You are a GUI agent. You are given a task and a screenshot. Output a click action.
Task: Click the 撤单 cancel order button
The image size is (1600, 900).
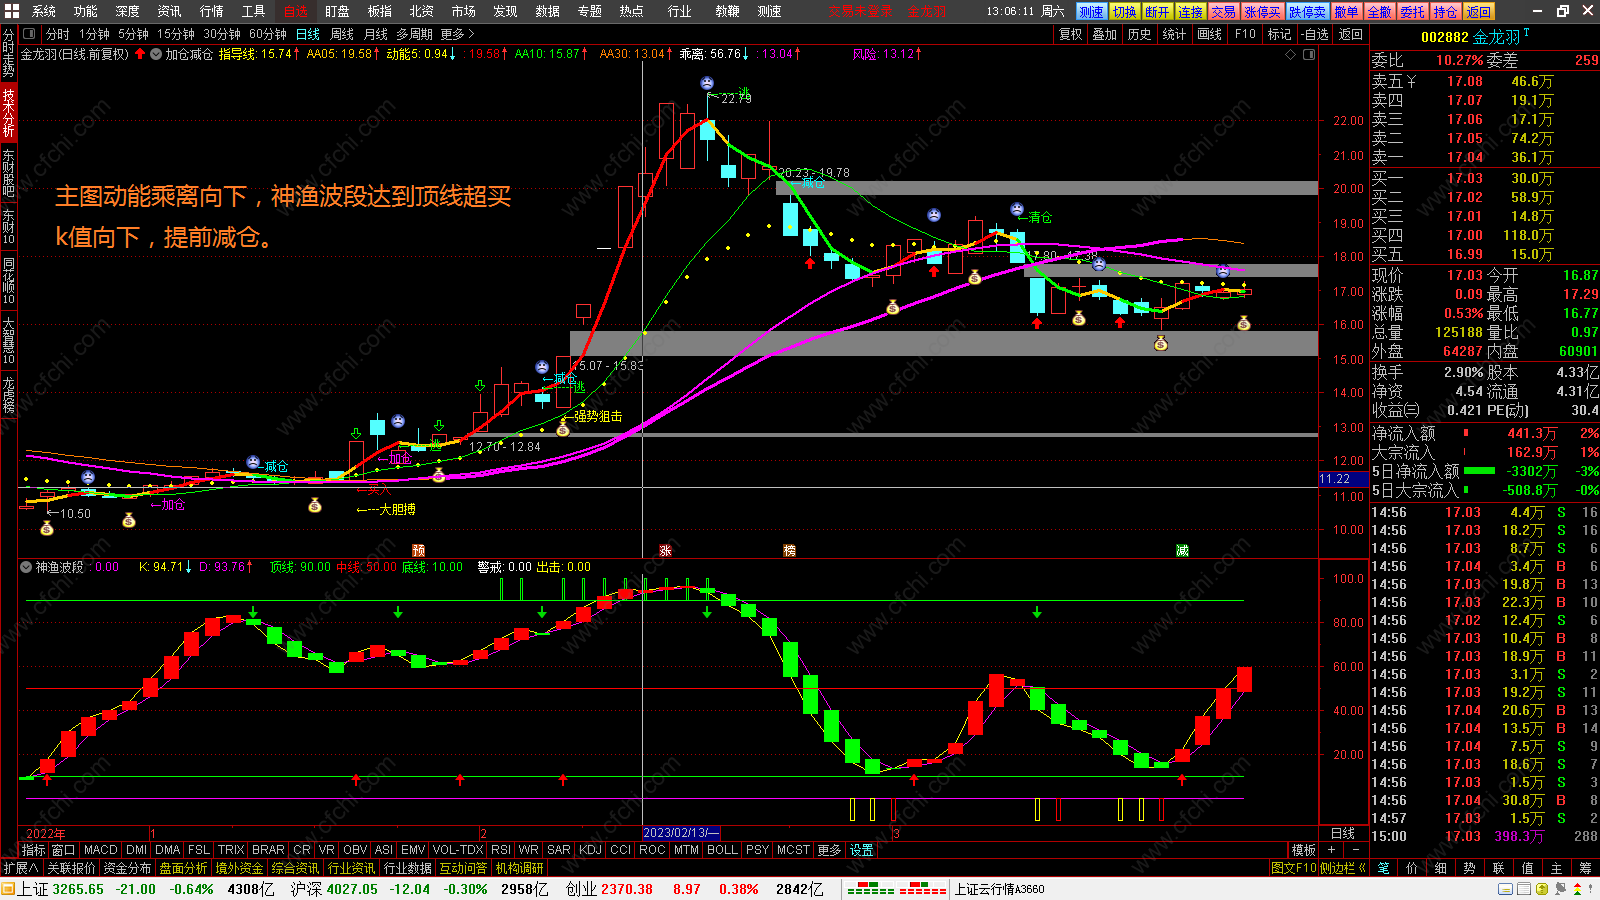click(x=1346, y=12)
